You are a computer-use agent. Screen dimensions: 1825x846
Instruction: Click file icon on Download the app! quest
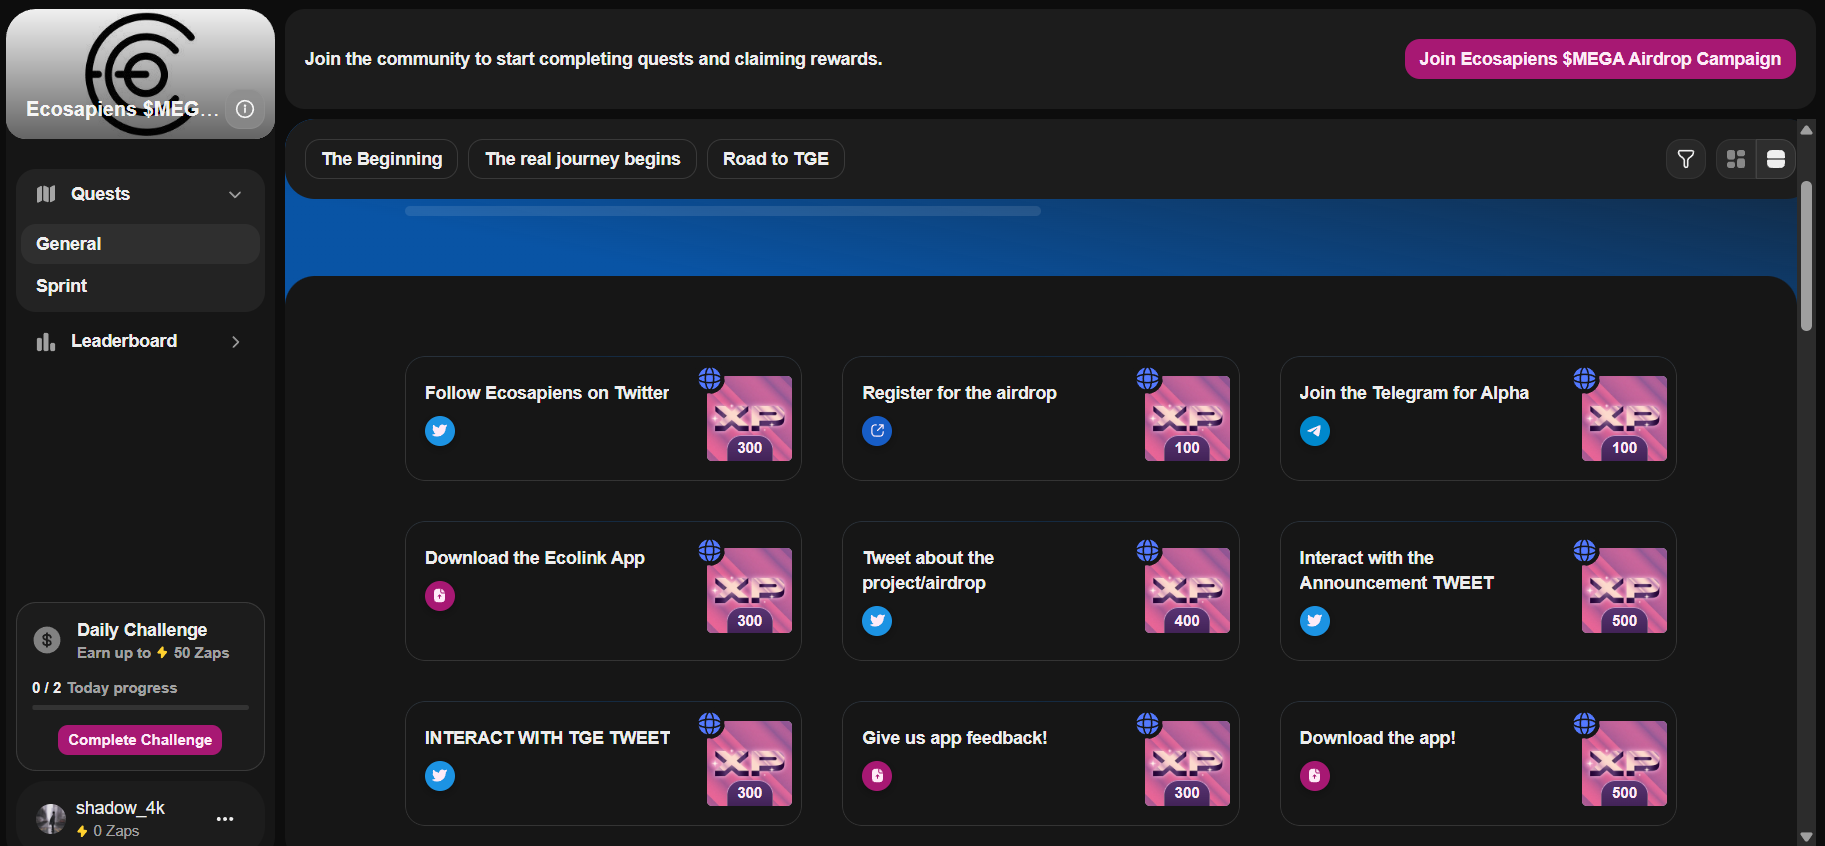click(x=1315, y=776)
